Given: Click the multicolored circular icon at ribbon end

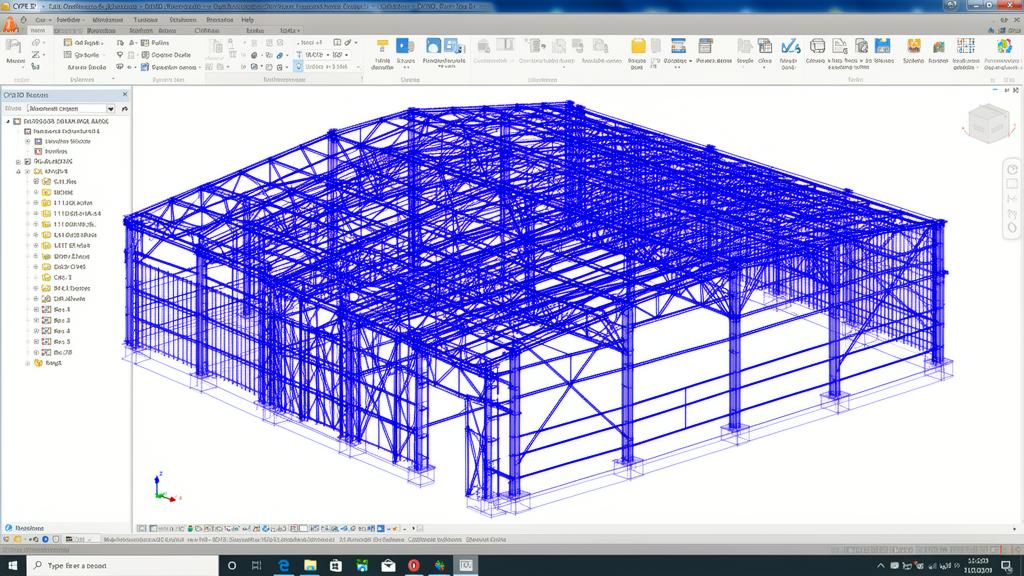Looking at the screenshot, I should pos(1005,46).
